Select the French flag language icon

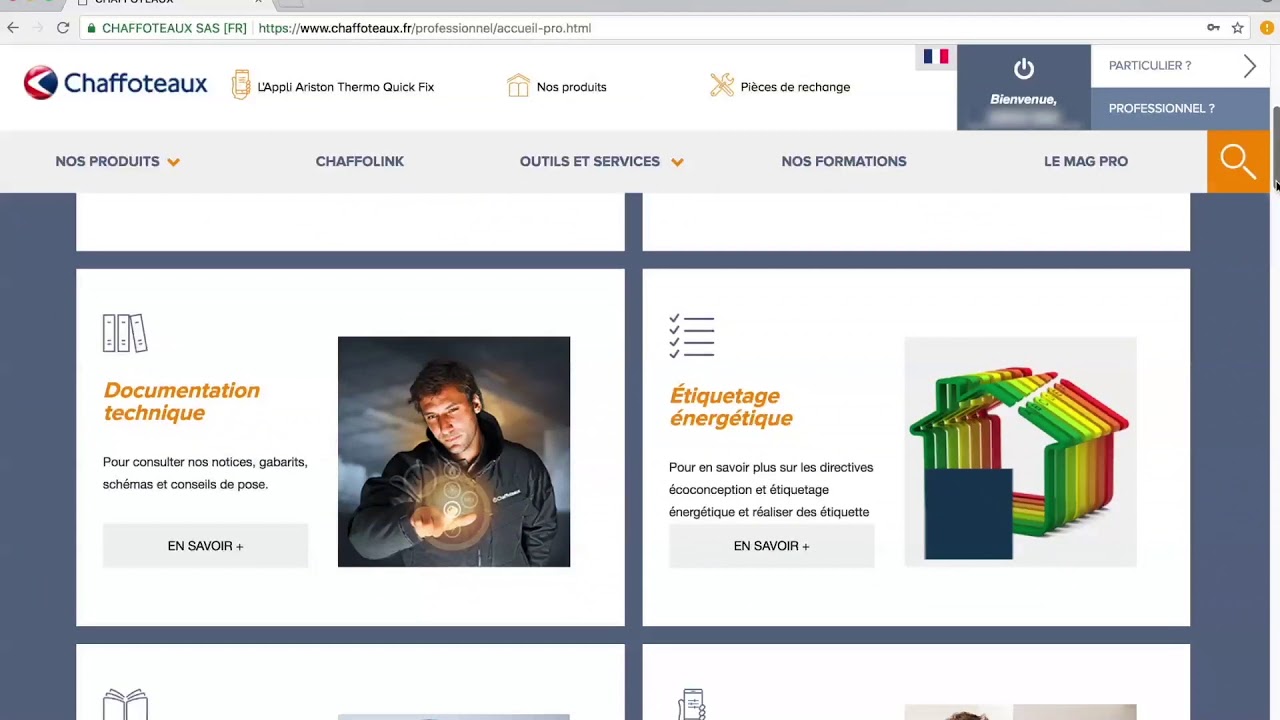point(936,57)
